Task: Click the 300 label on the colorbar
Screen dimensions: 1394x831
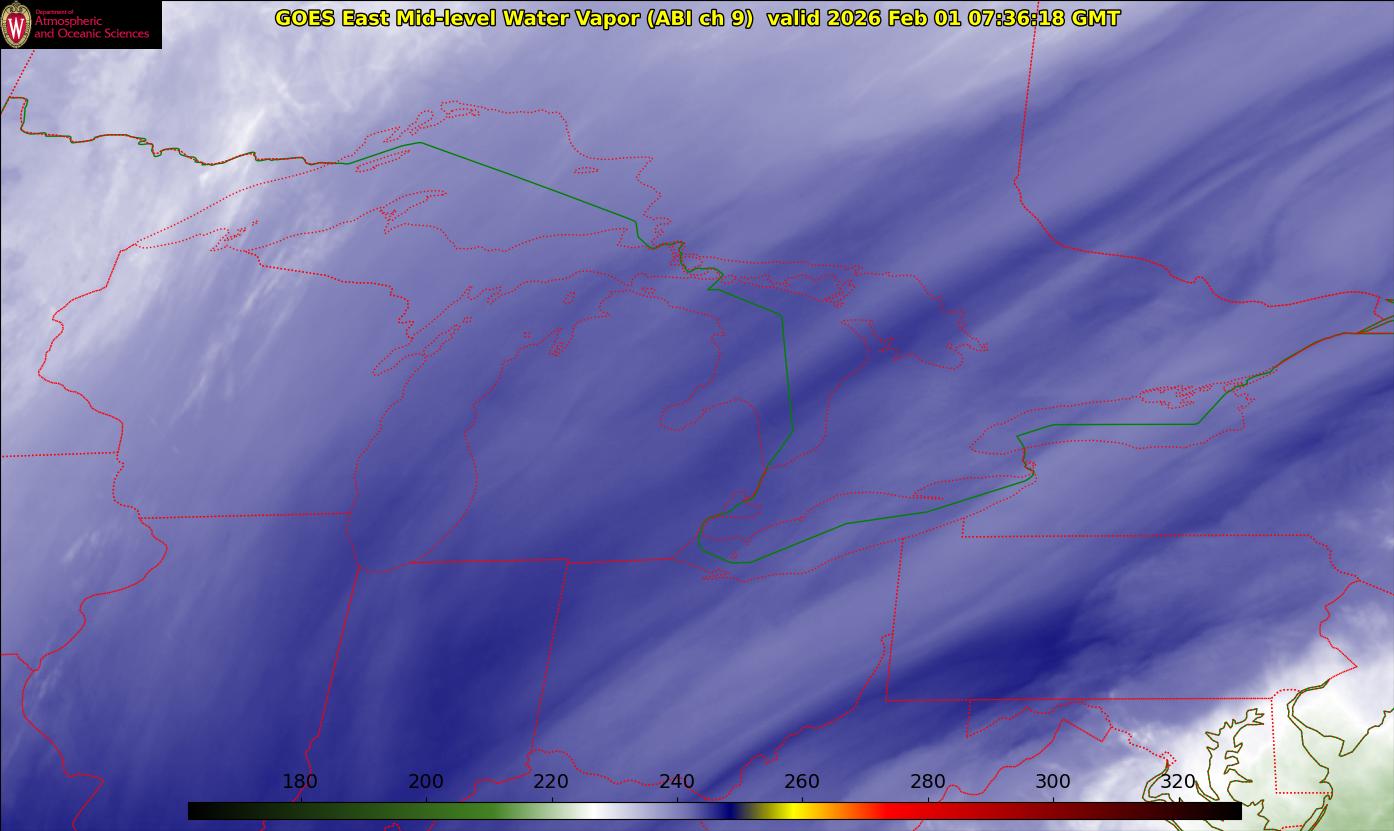Action: (x=1053, y=781)
